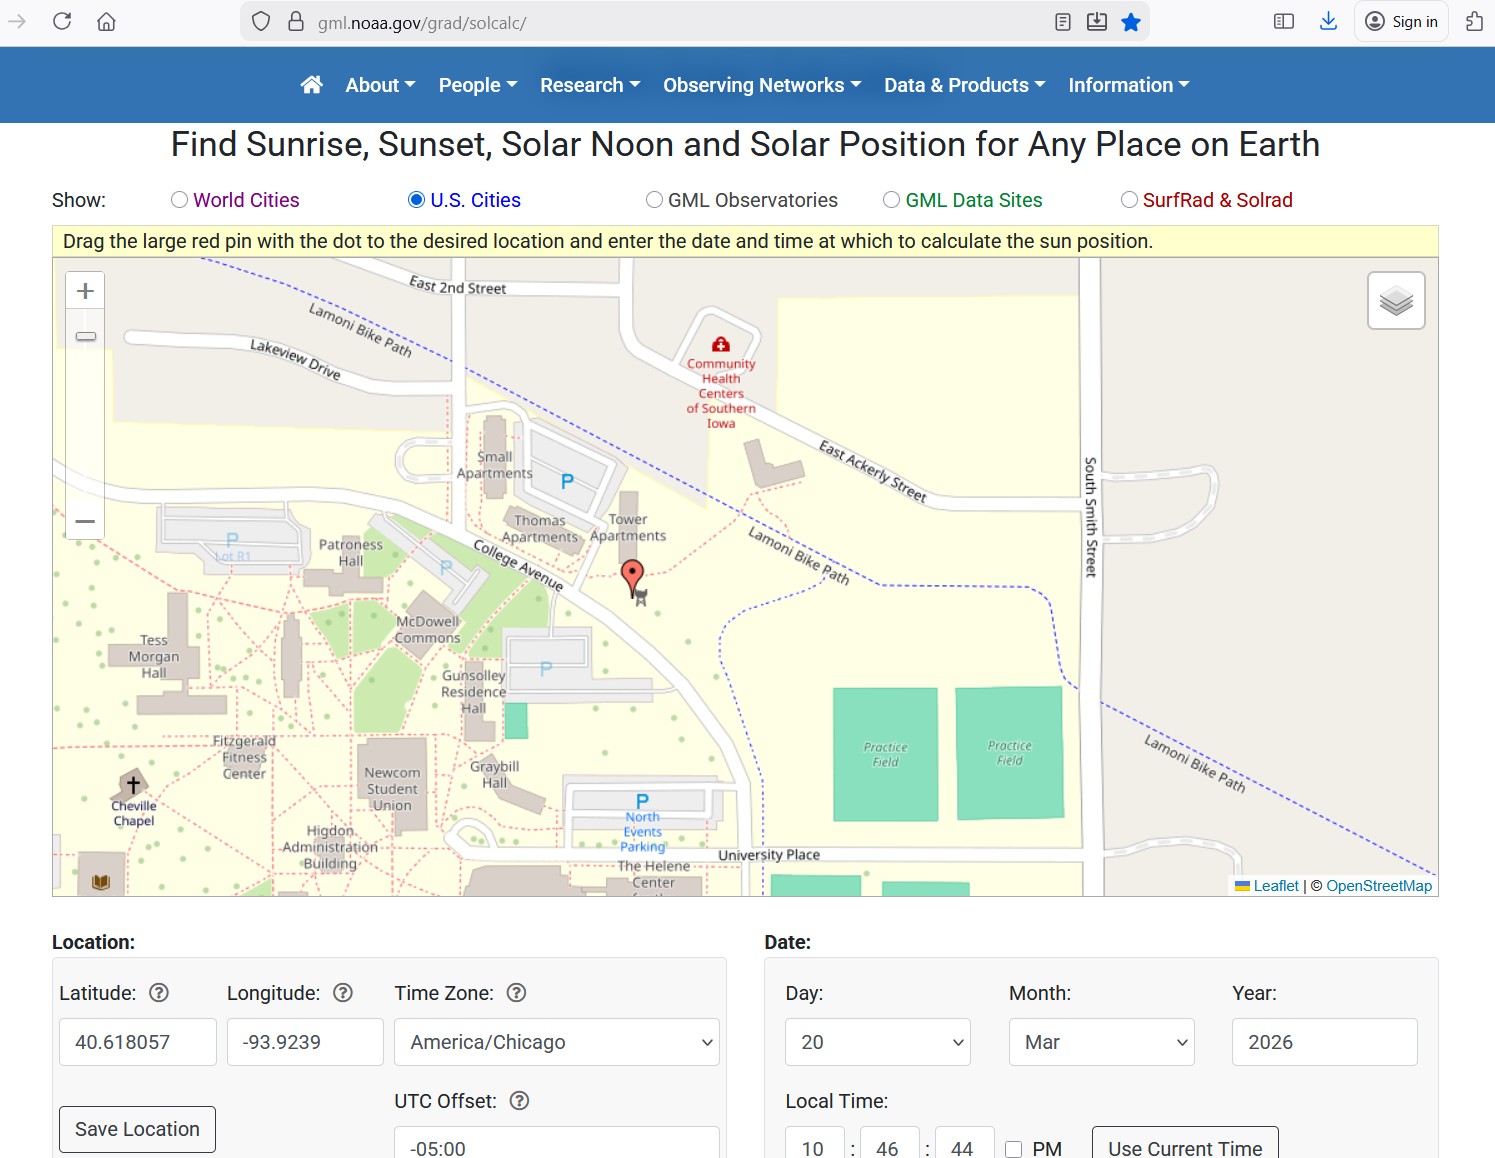Expand the Day dropdown
This screenshot has height=1158, width=1495.
(877, 1042)
